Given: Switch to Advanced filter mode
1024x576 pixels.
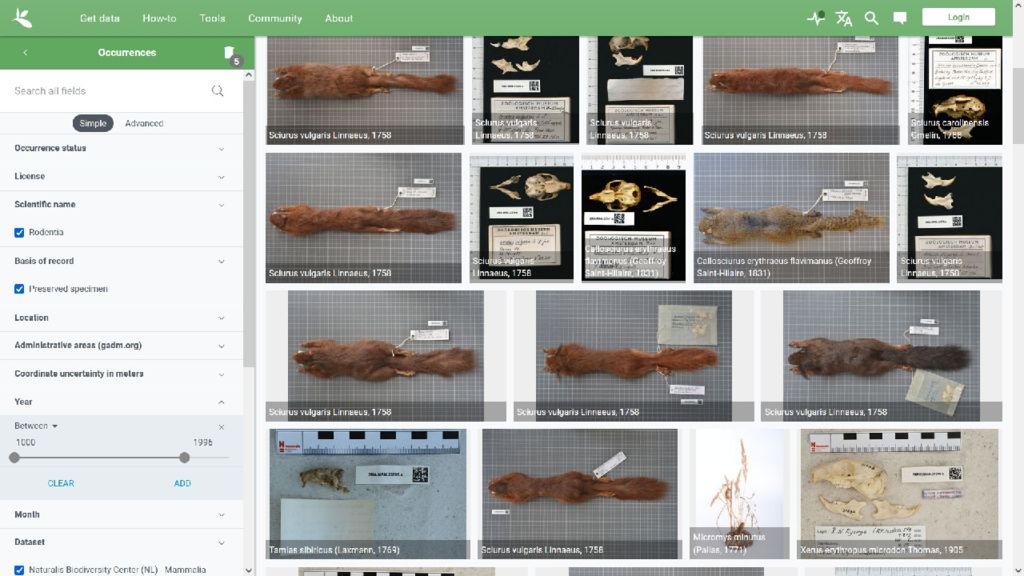Looking at the screenshot, I should pos(144,123).
